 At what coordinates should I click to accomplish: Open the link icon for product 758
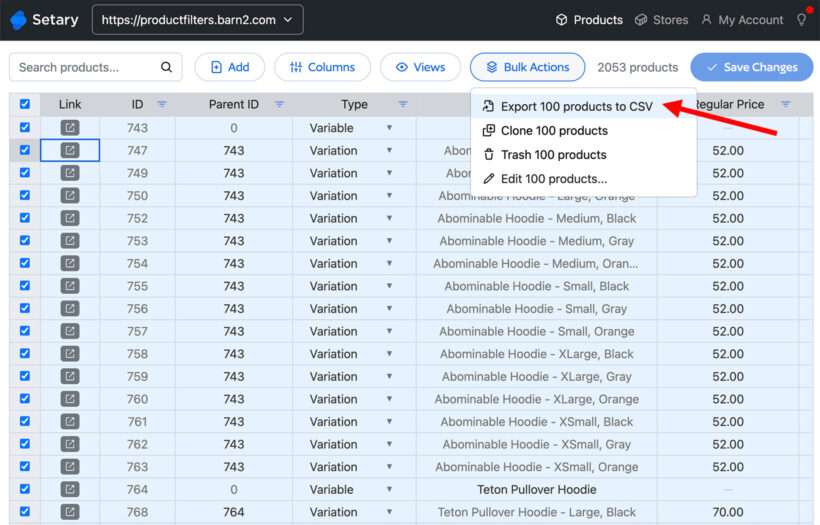tap(70, 353)
